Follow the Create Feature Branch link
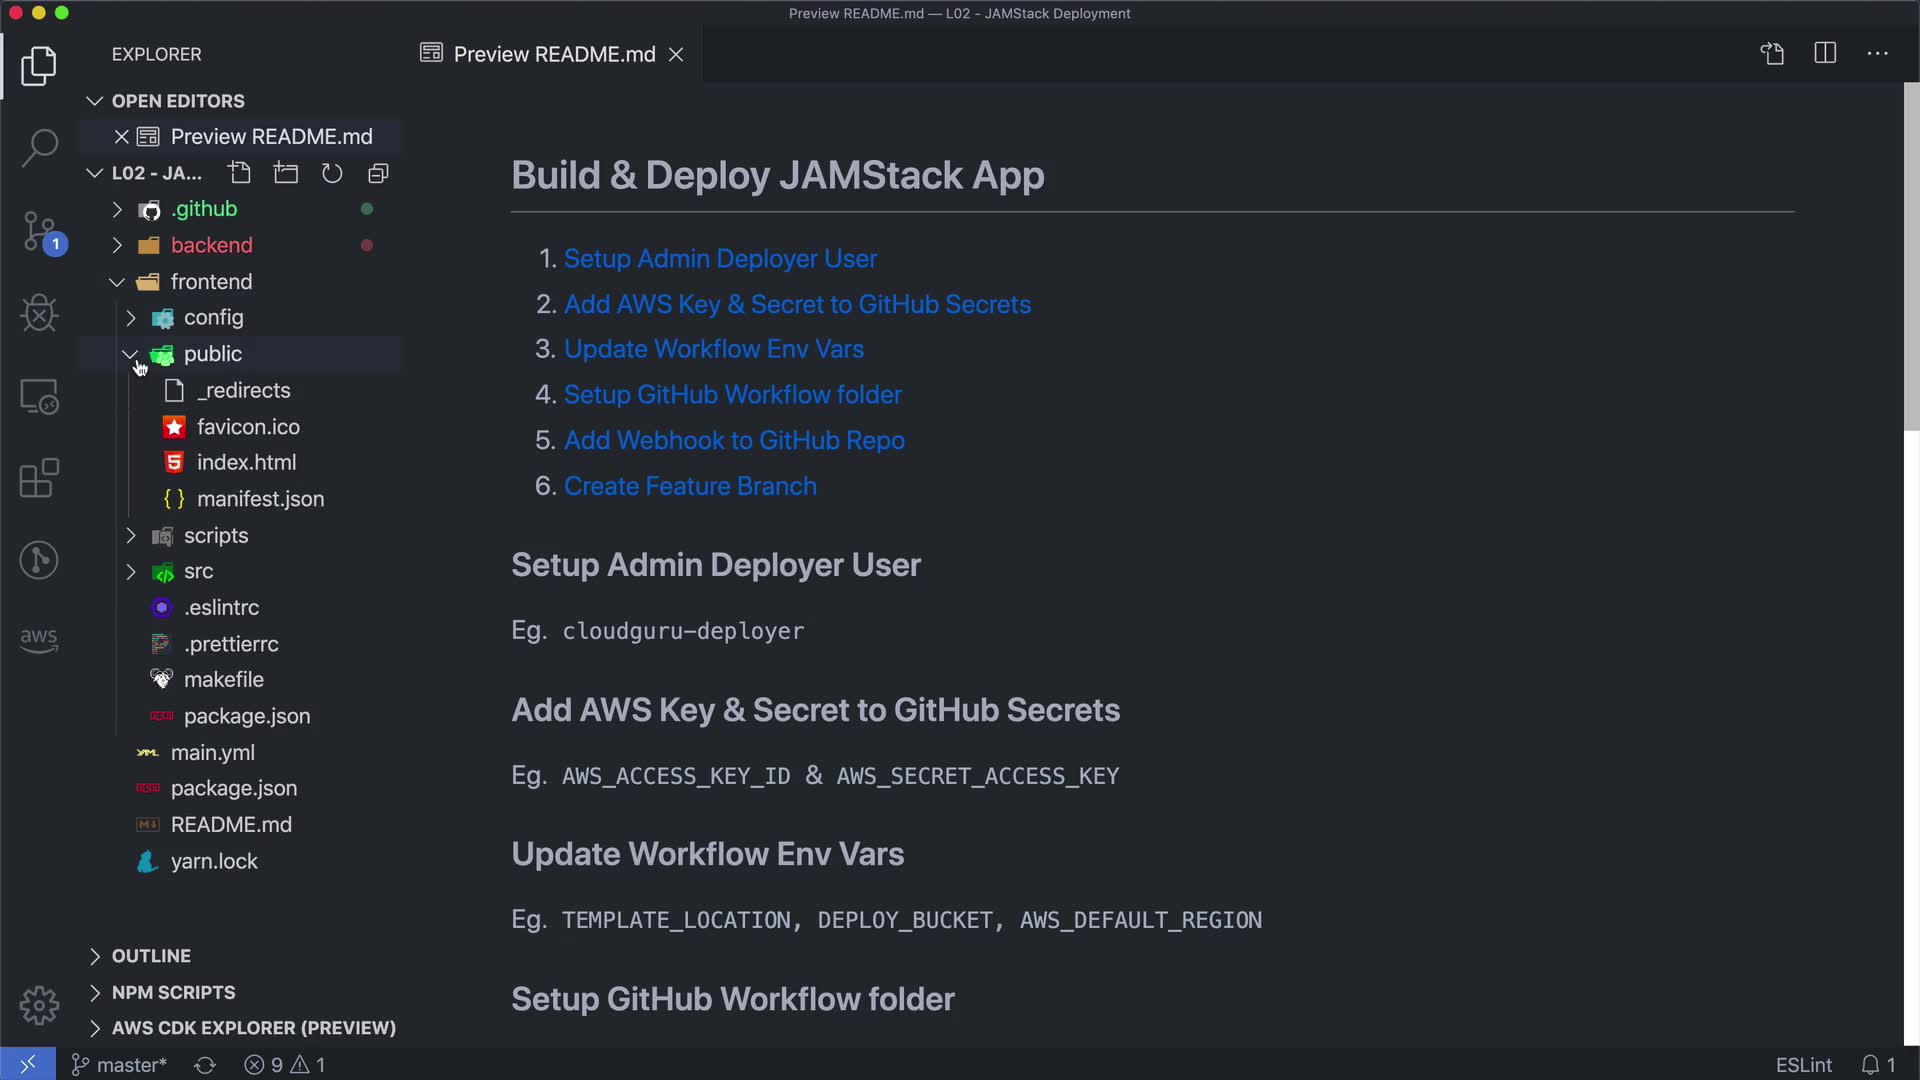The image size is (1920, 1080). click(690, 486)
